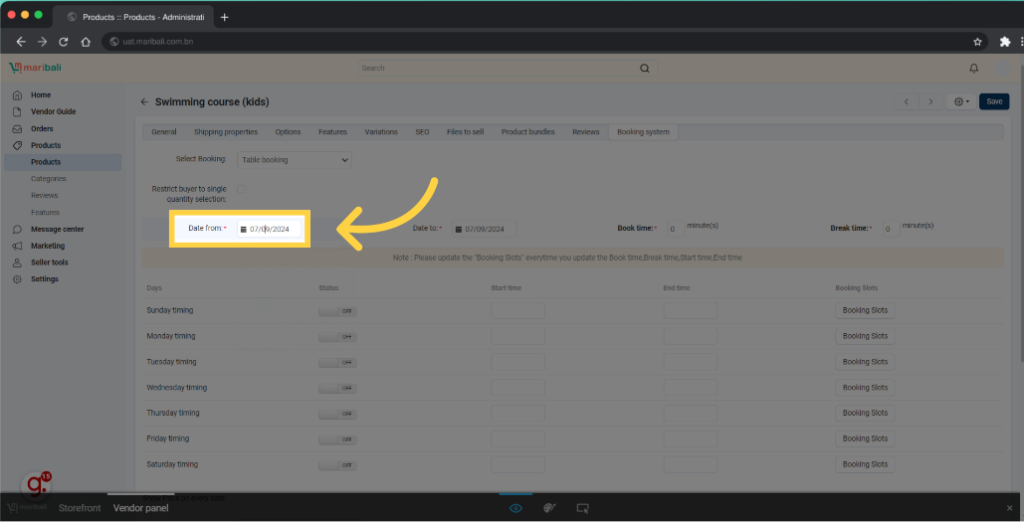Go to previous product with left chevron
Image resolution: width=1024 pixels, height=523 pixels.
906,102
